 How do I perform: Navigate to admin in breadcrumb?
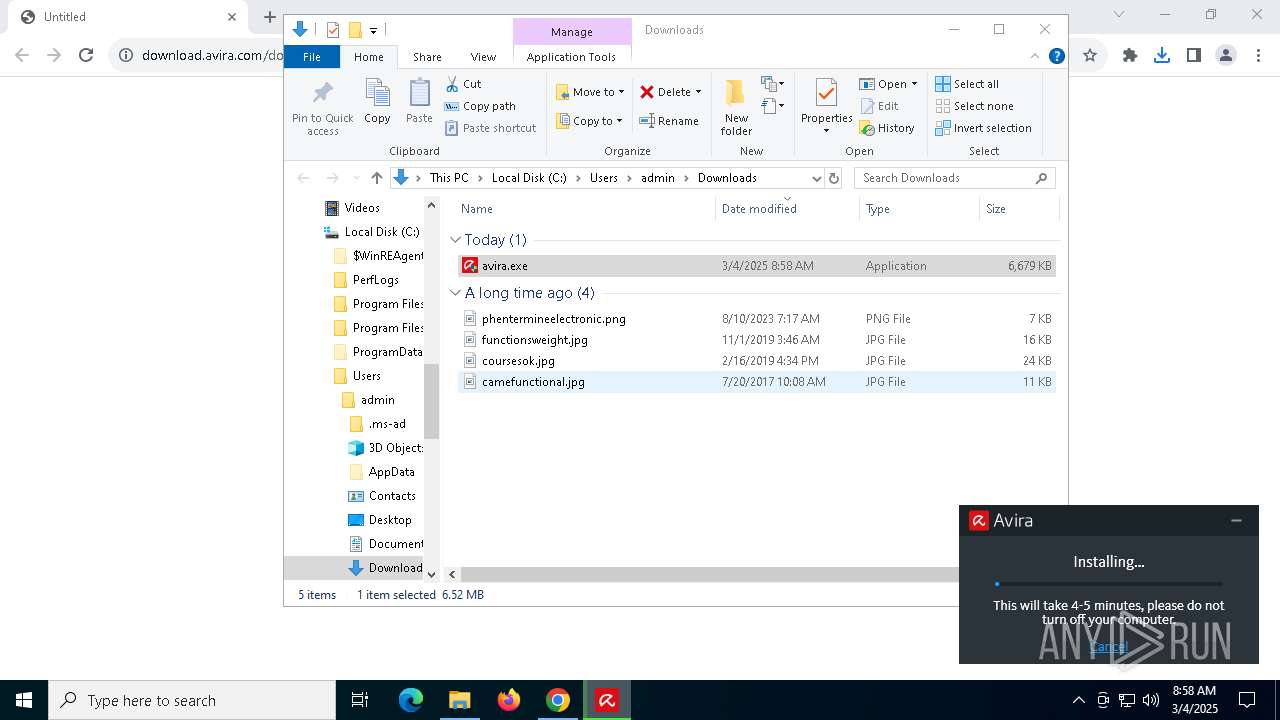[658, 178]
